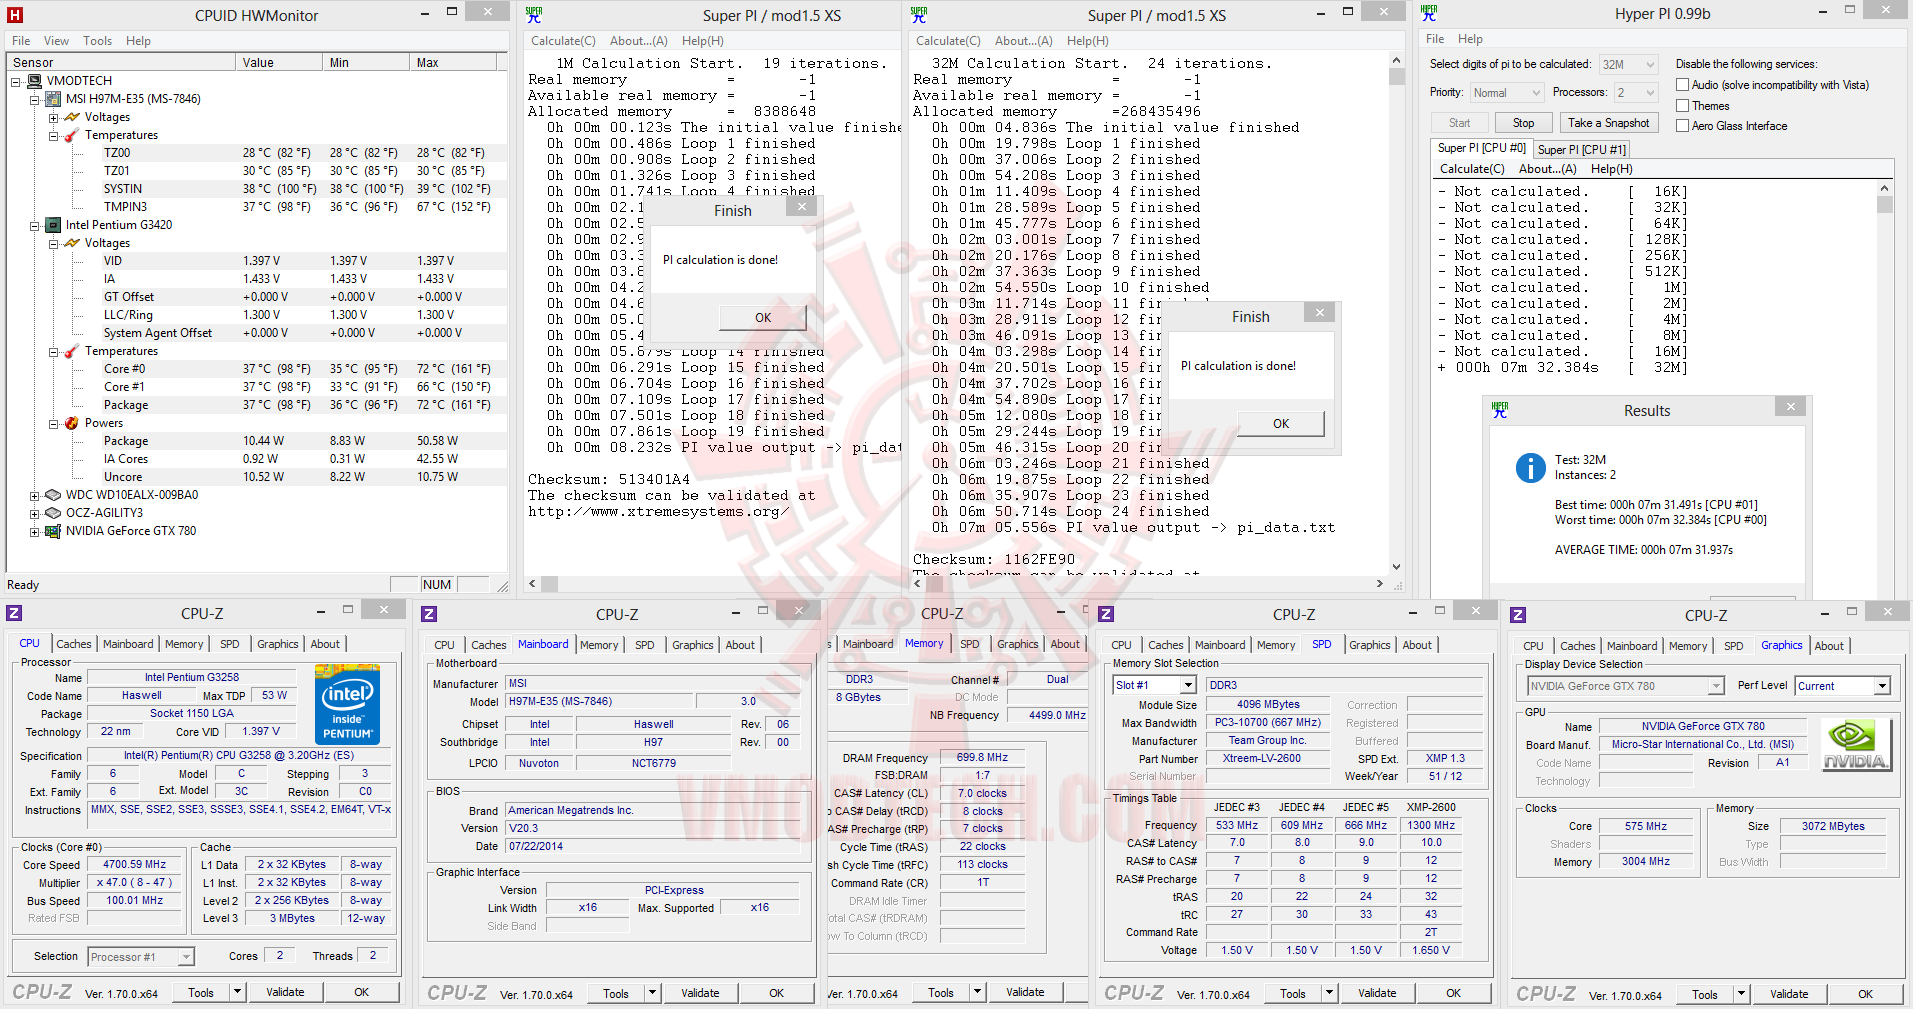Click the CPU-Z icon of the Motherboard info window
Image resolution: width=1913 pixels, height=1009 pixels.
429,614
